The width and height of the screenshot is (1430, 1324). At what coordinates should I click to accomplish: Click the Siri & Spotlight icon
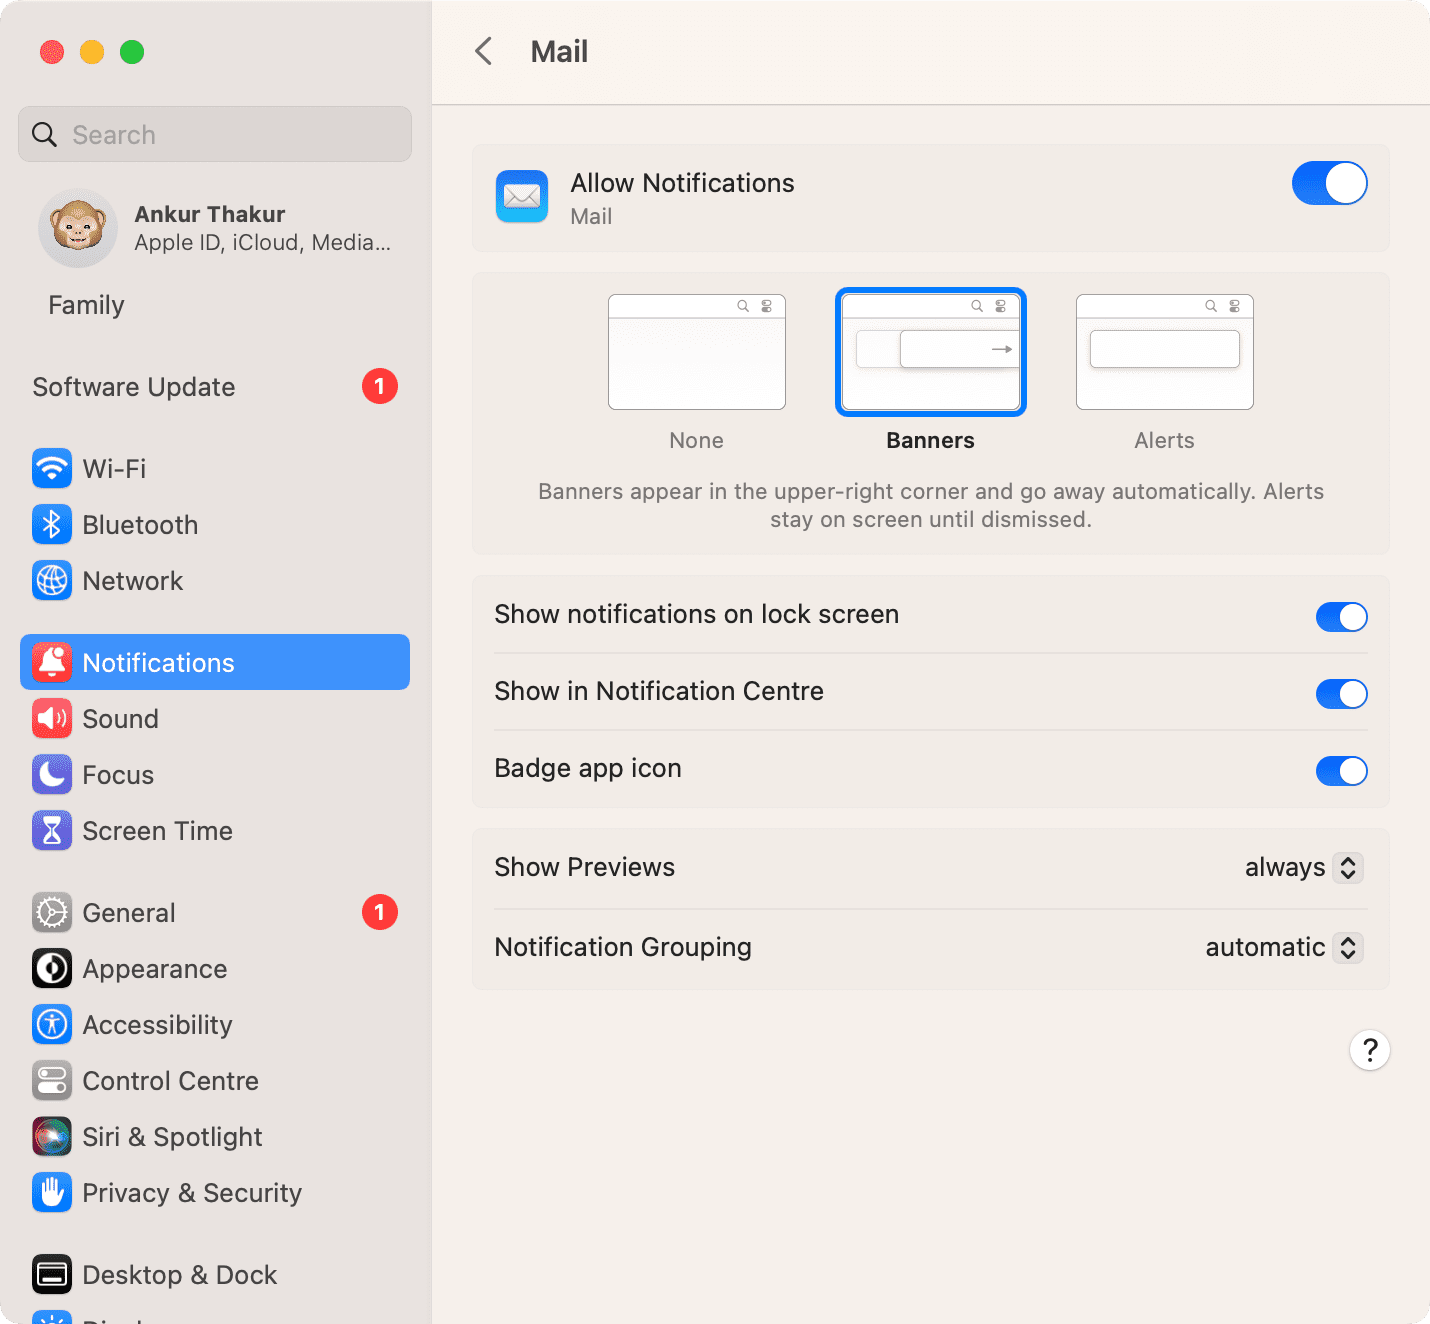(x=52, y=1136)
